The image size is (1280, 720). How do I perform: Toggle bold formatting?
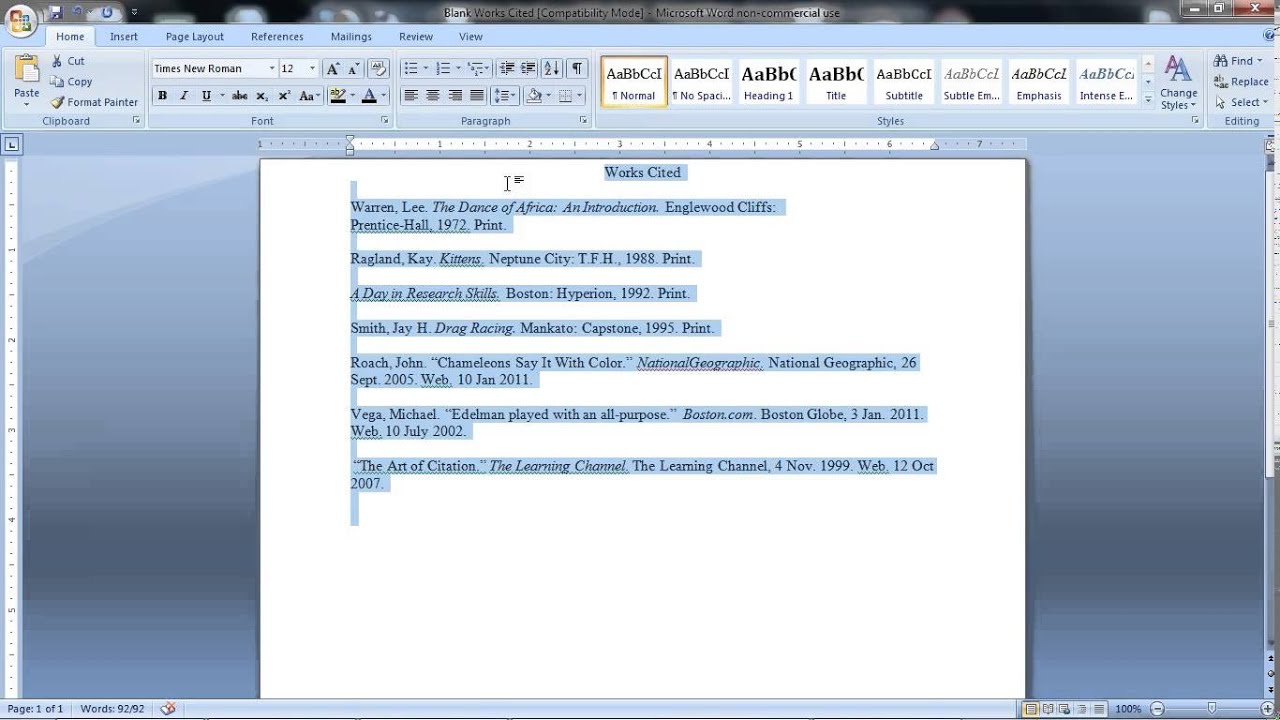162,96
